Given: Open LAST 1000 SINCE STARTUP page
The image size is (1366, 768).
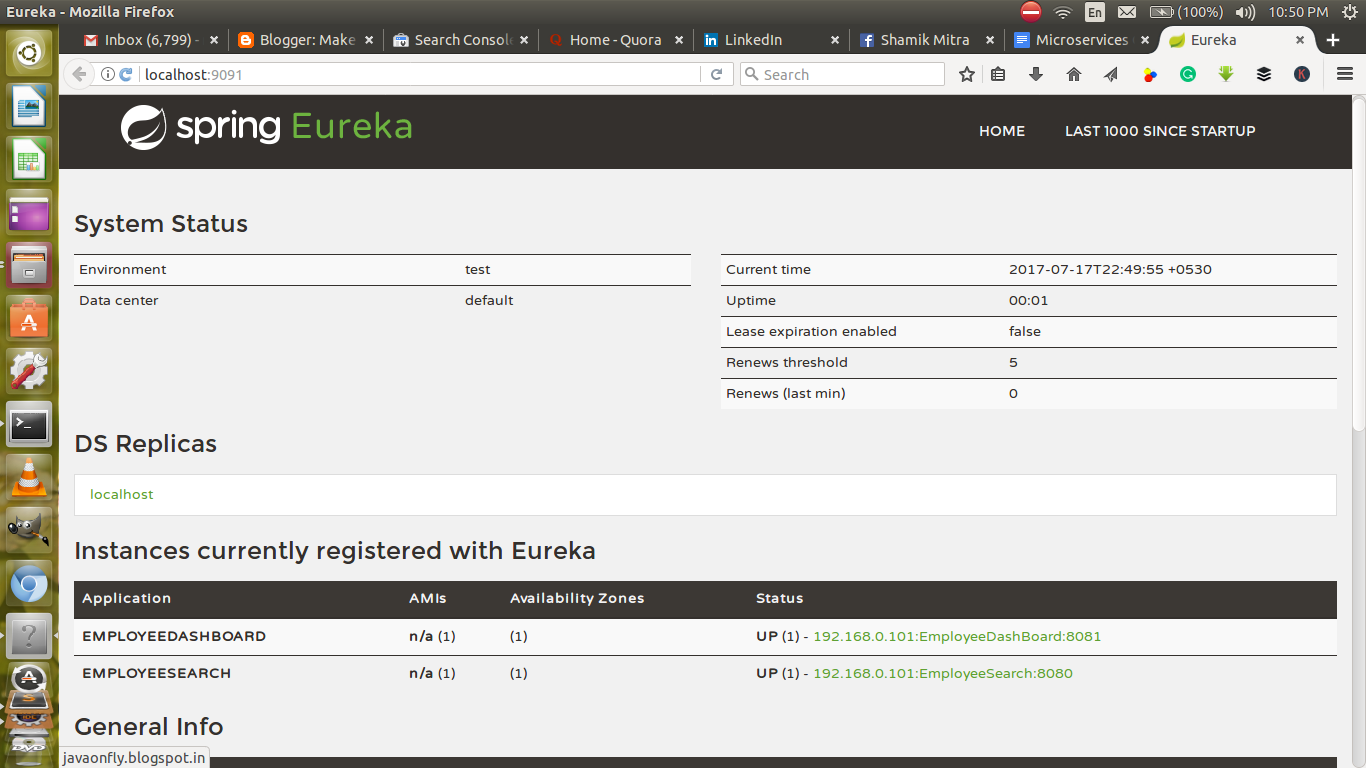Looking at the screenshot, I should tap(1160, 131).
